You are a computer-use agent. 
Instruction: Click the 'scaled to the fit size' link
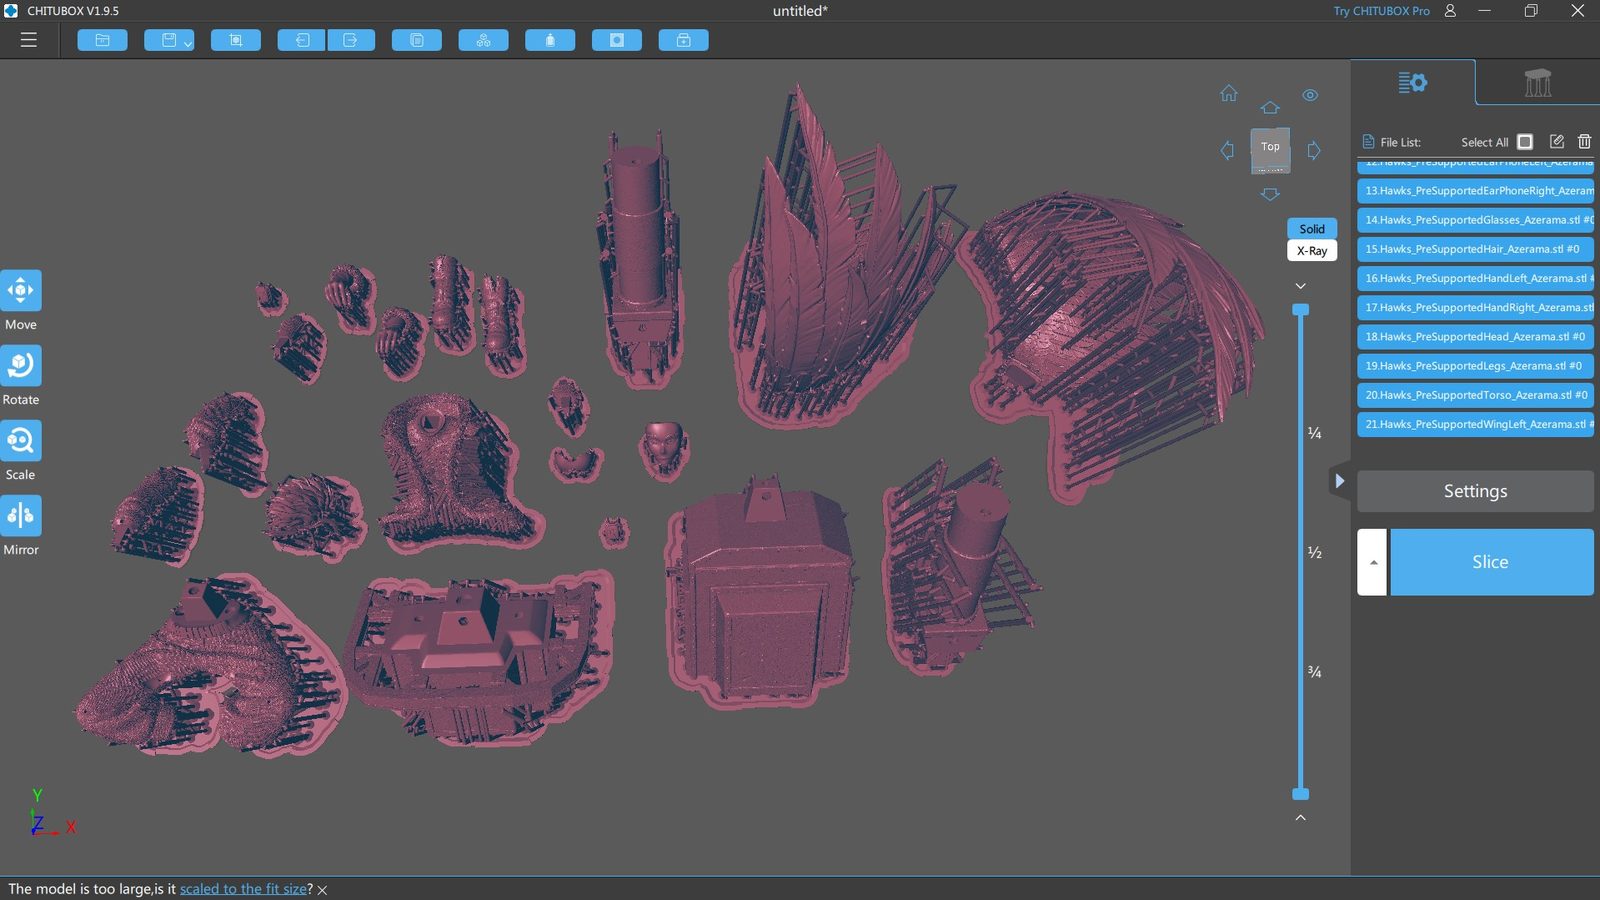click(x=244, y=888)
